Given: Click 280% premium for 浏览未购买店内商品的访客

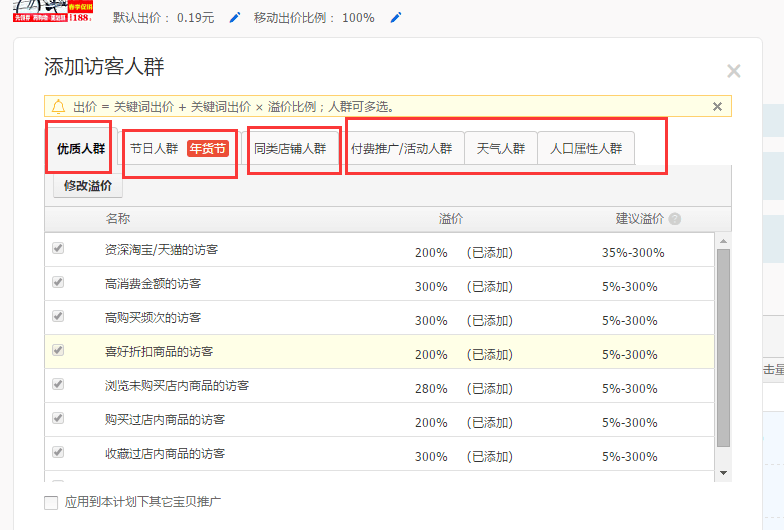Looking at the screenshot, I should click(x=431, y=388).
